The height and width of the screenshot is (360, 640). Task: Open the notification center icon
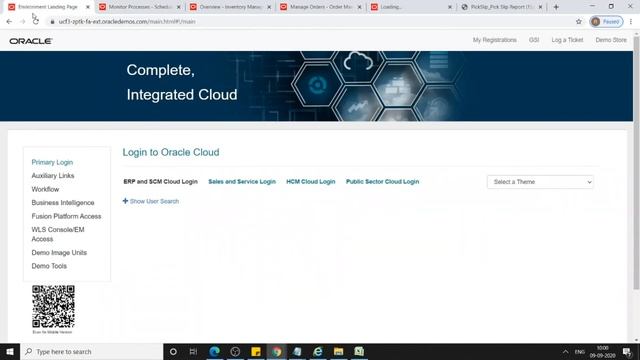627,351
